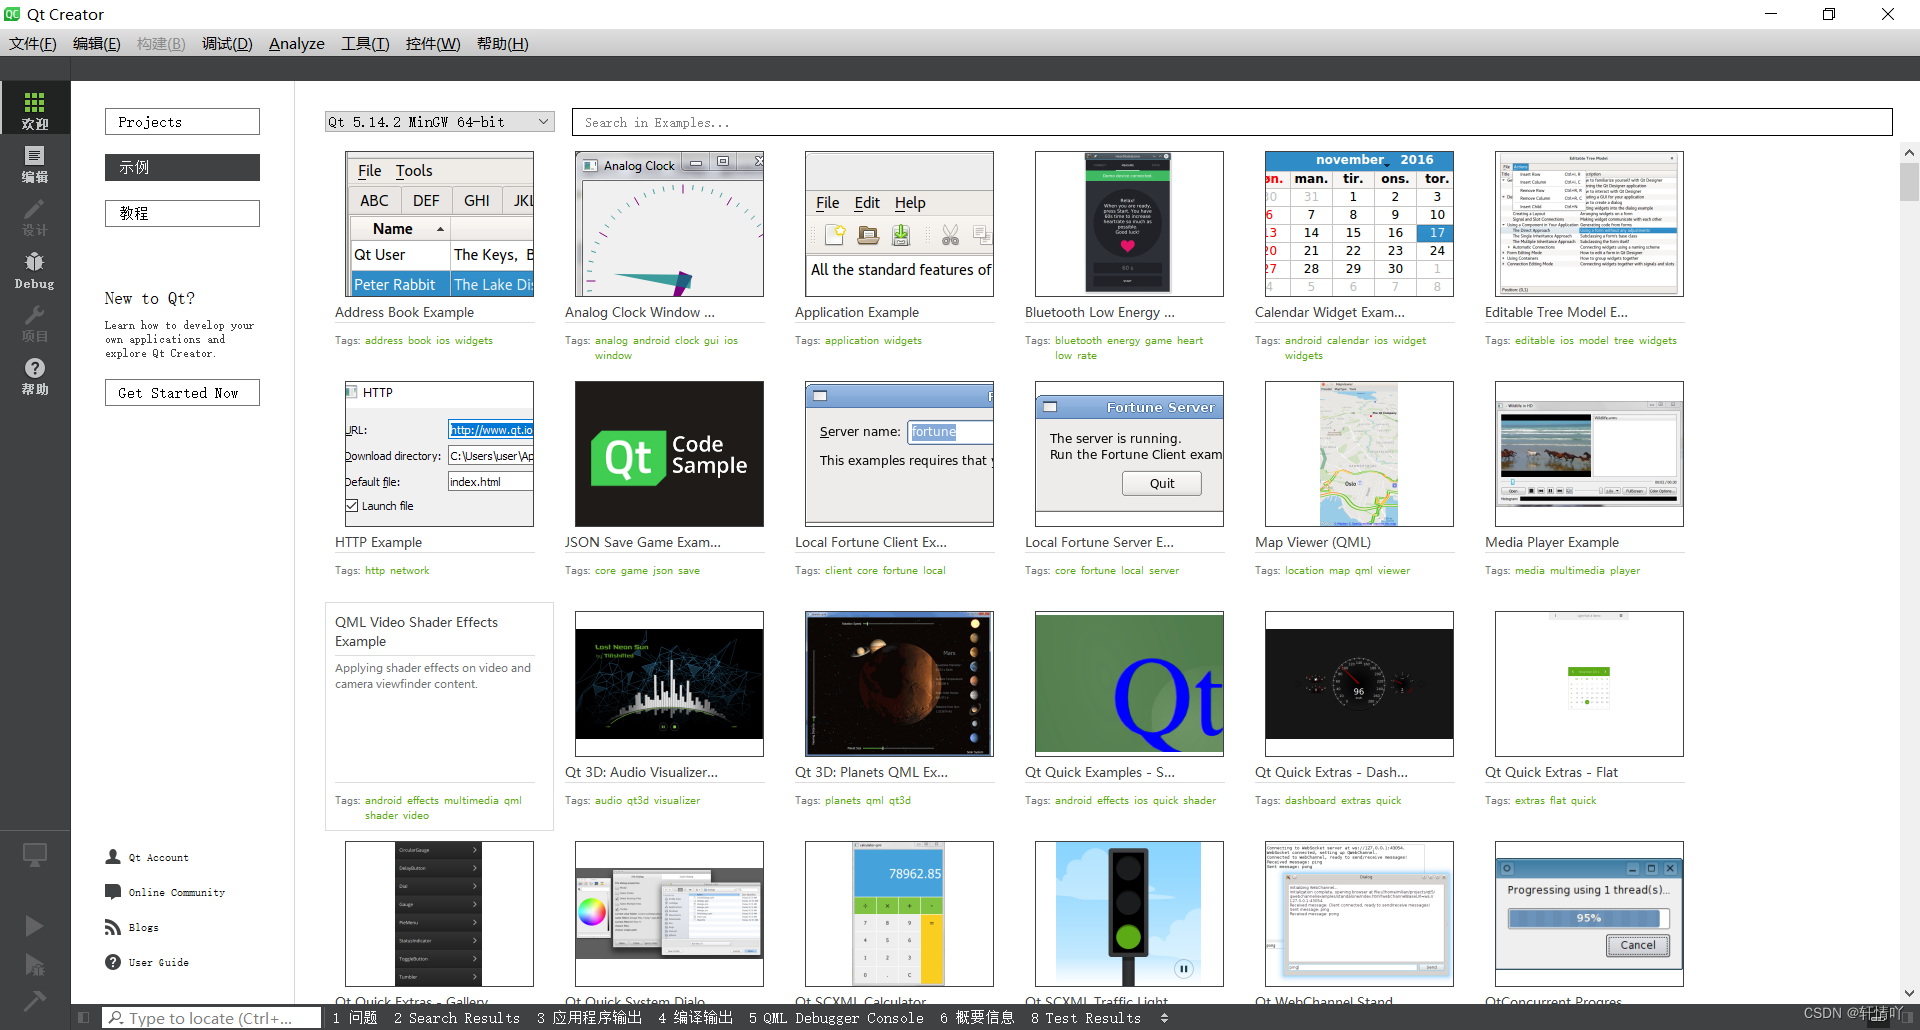Click the Run play icon

pos(34,925)
